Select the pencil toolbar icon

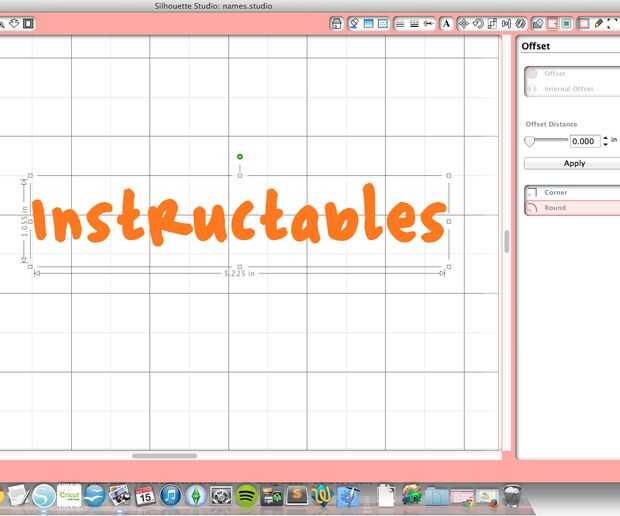coord(598,24)
